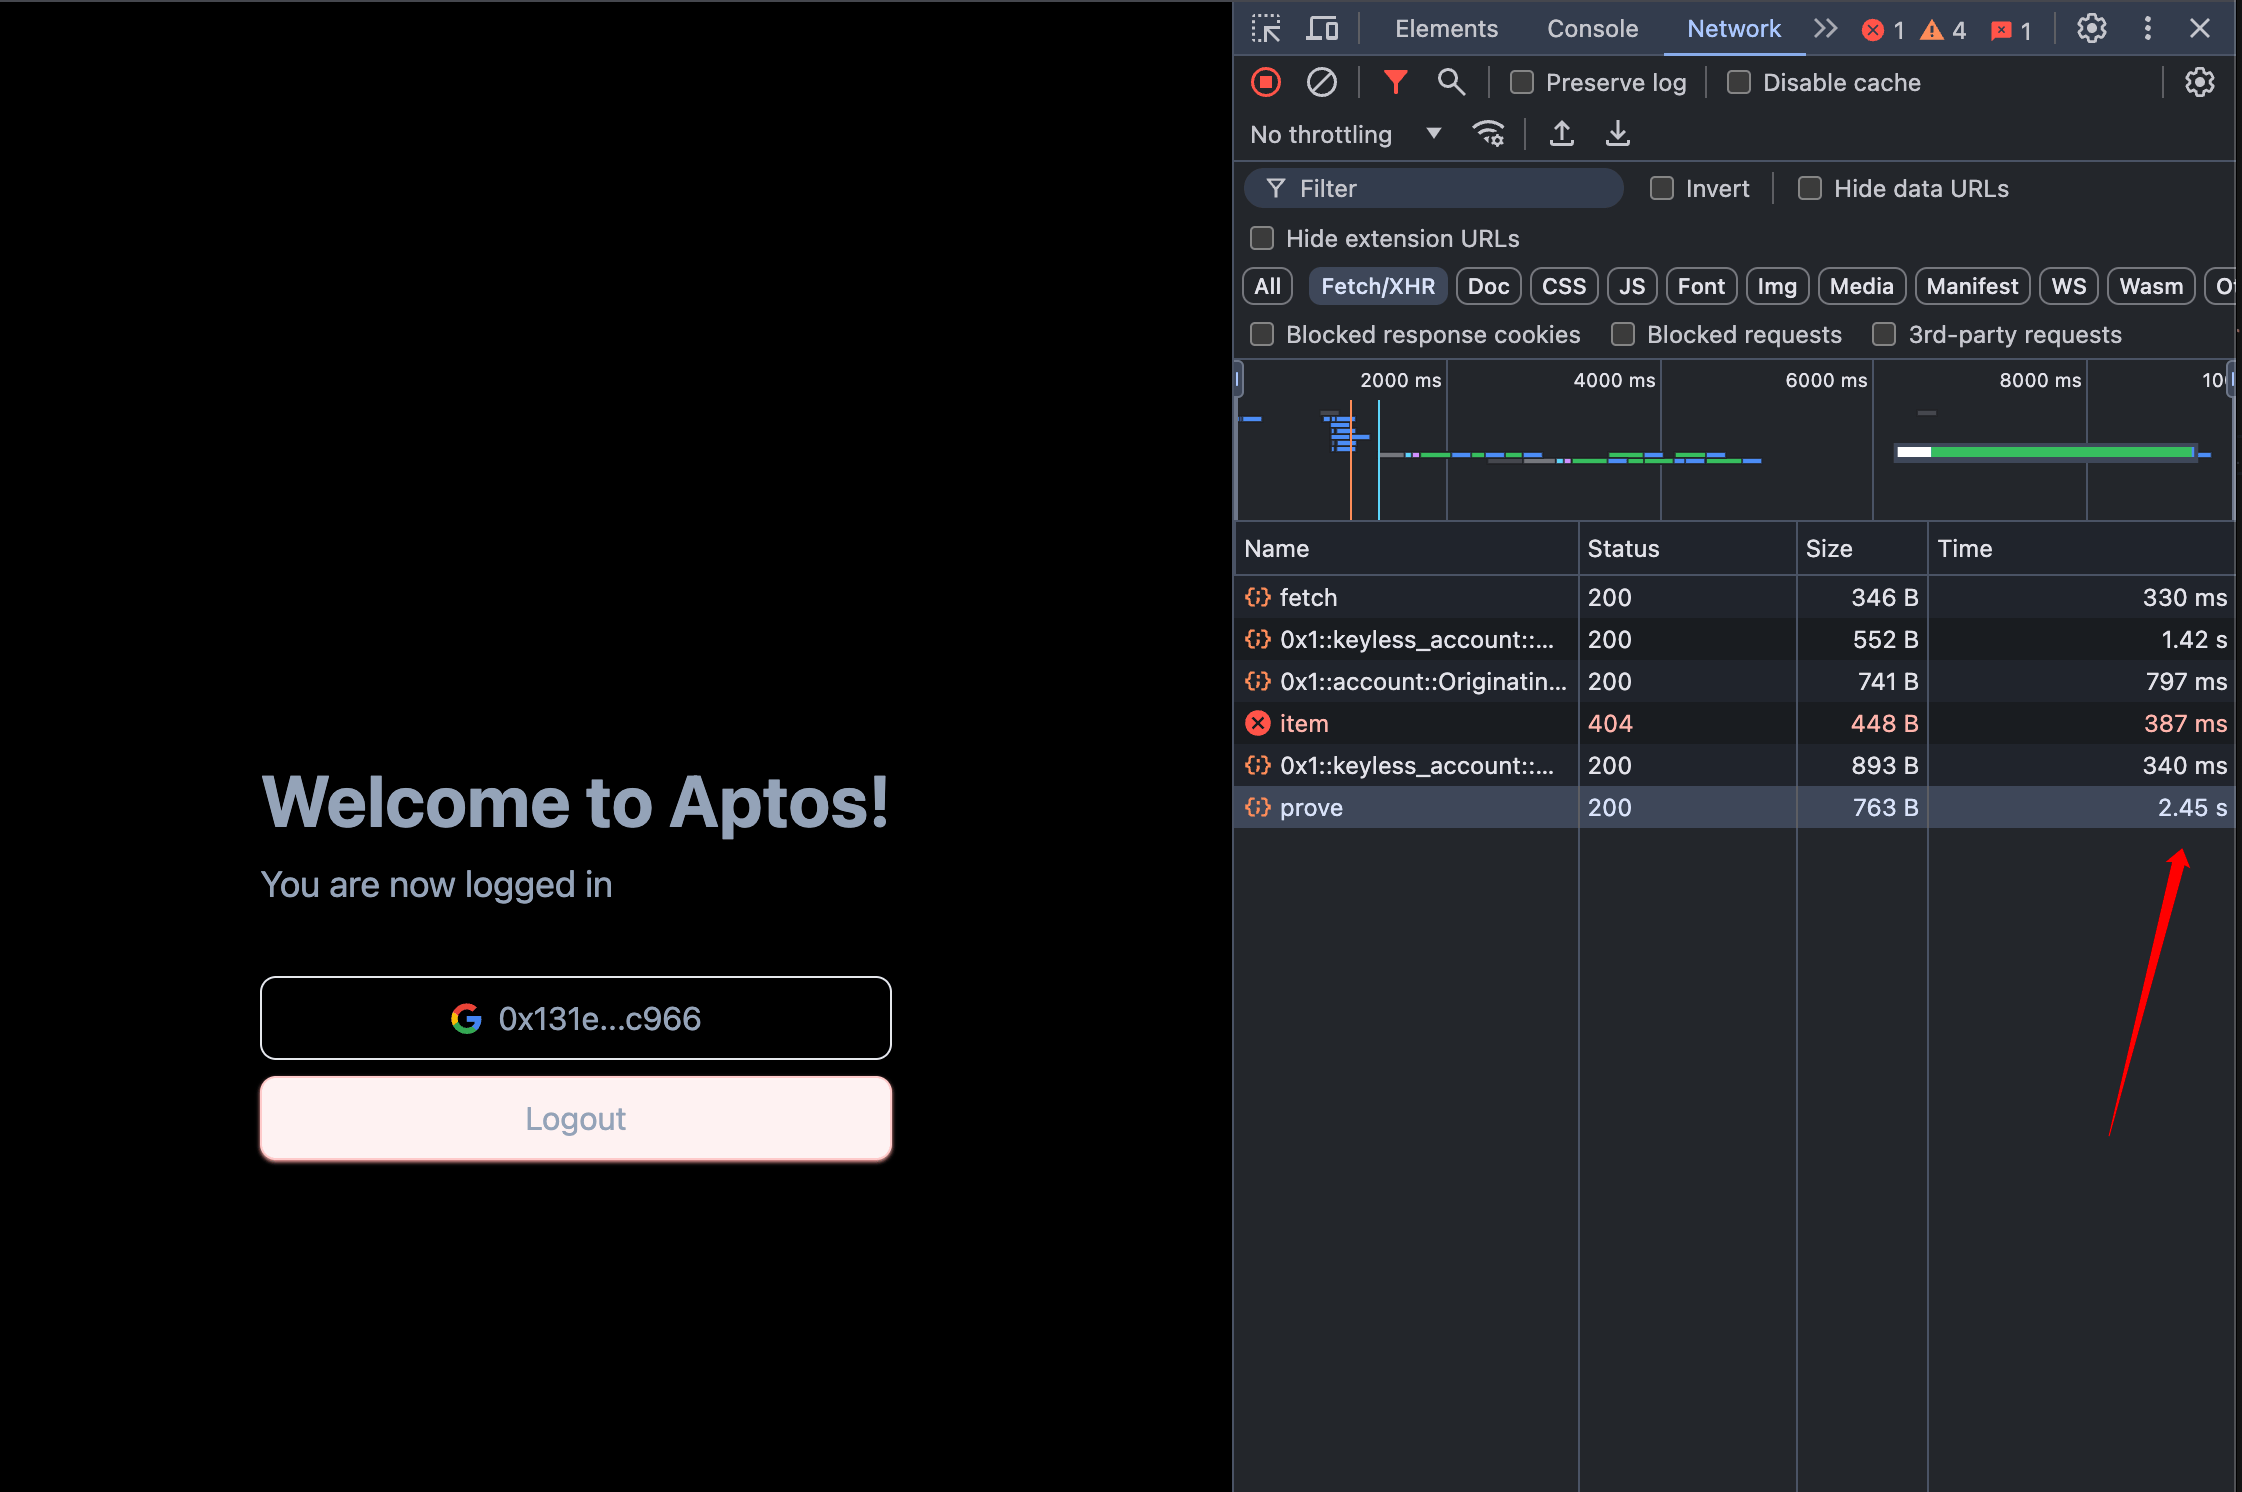
Task: Filter requests by Img type
Action: pos(1777,286)
